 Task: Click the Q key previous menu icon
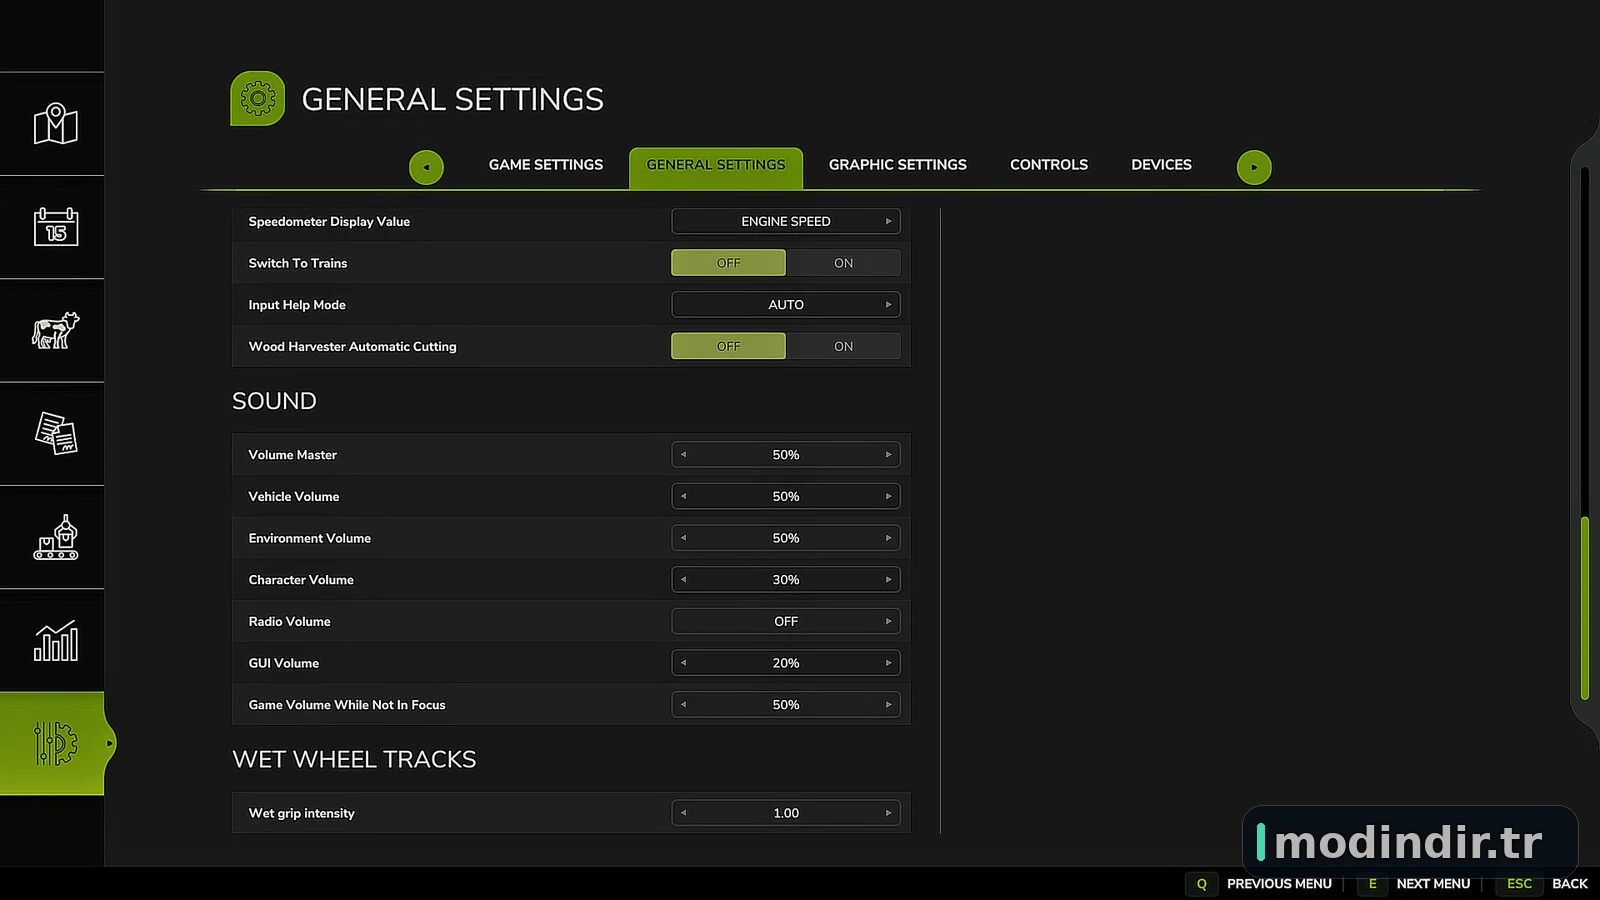point(1201,884)
